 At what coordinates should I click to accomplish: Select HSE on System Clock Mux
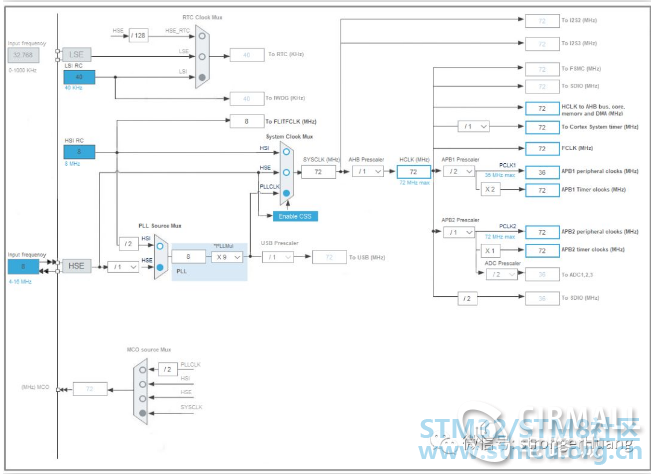[286, 172]
